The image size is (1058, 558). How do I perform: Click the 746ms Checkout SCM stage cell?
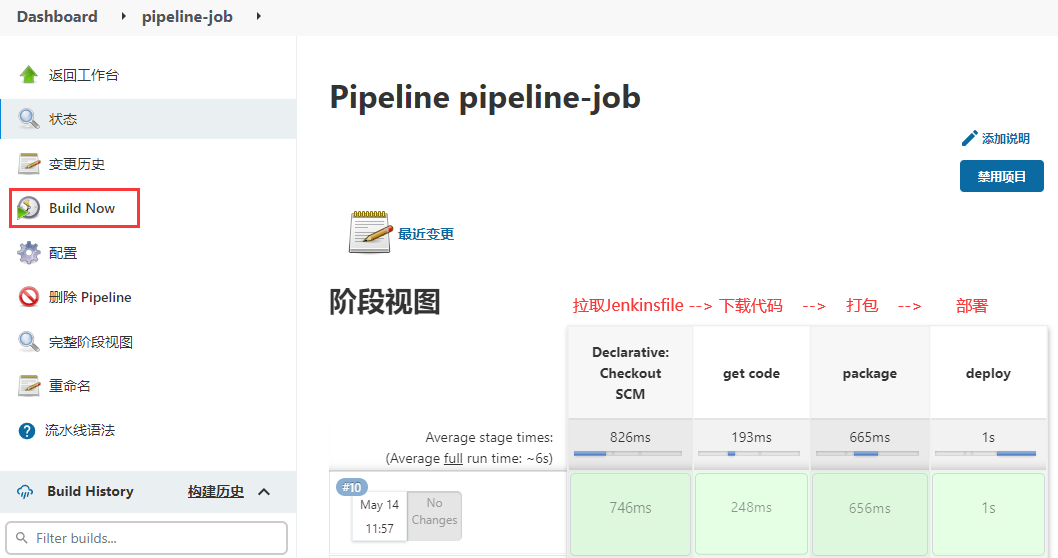pos(630,513)
